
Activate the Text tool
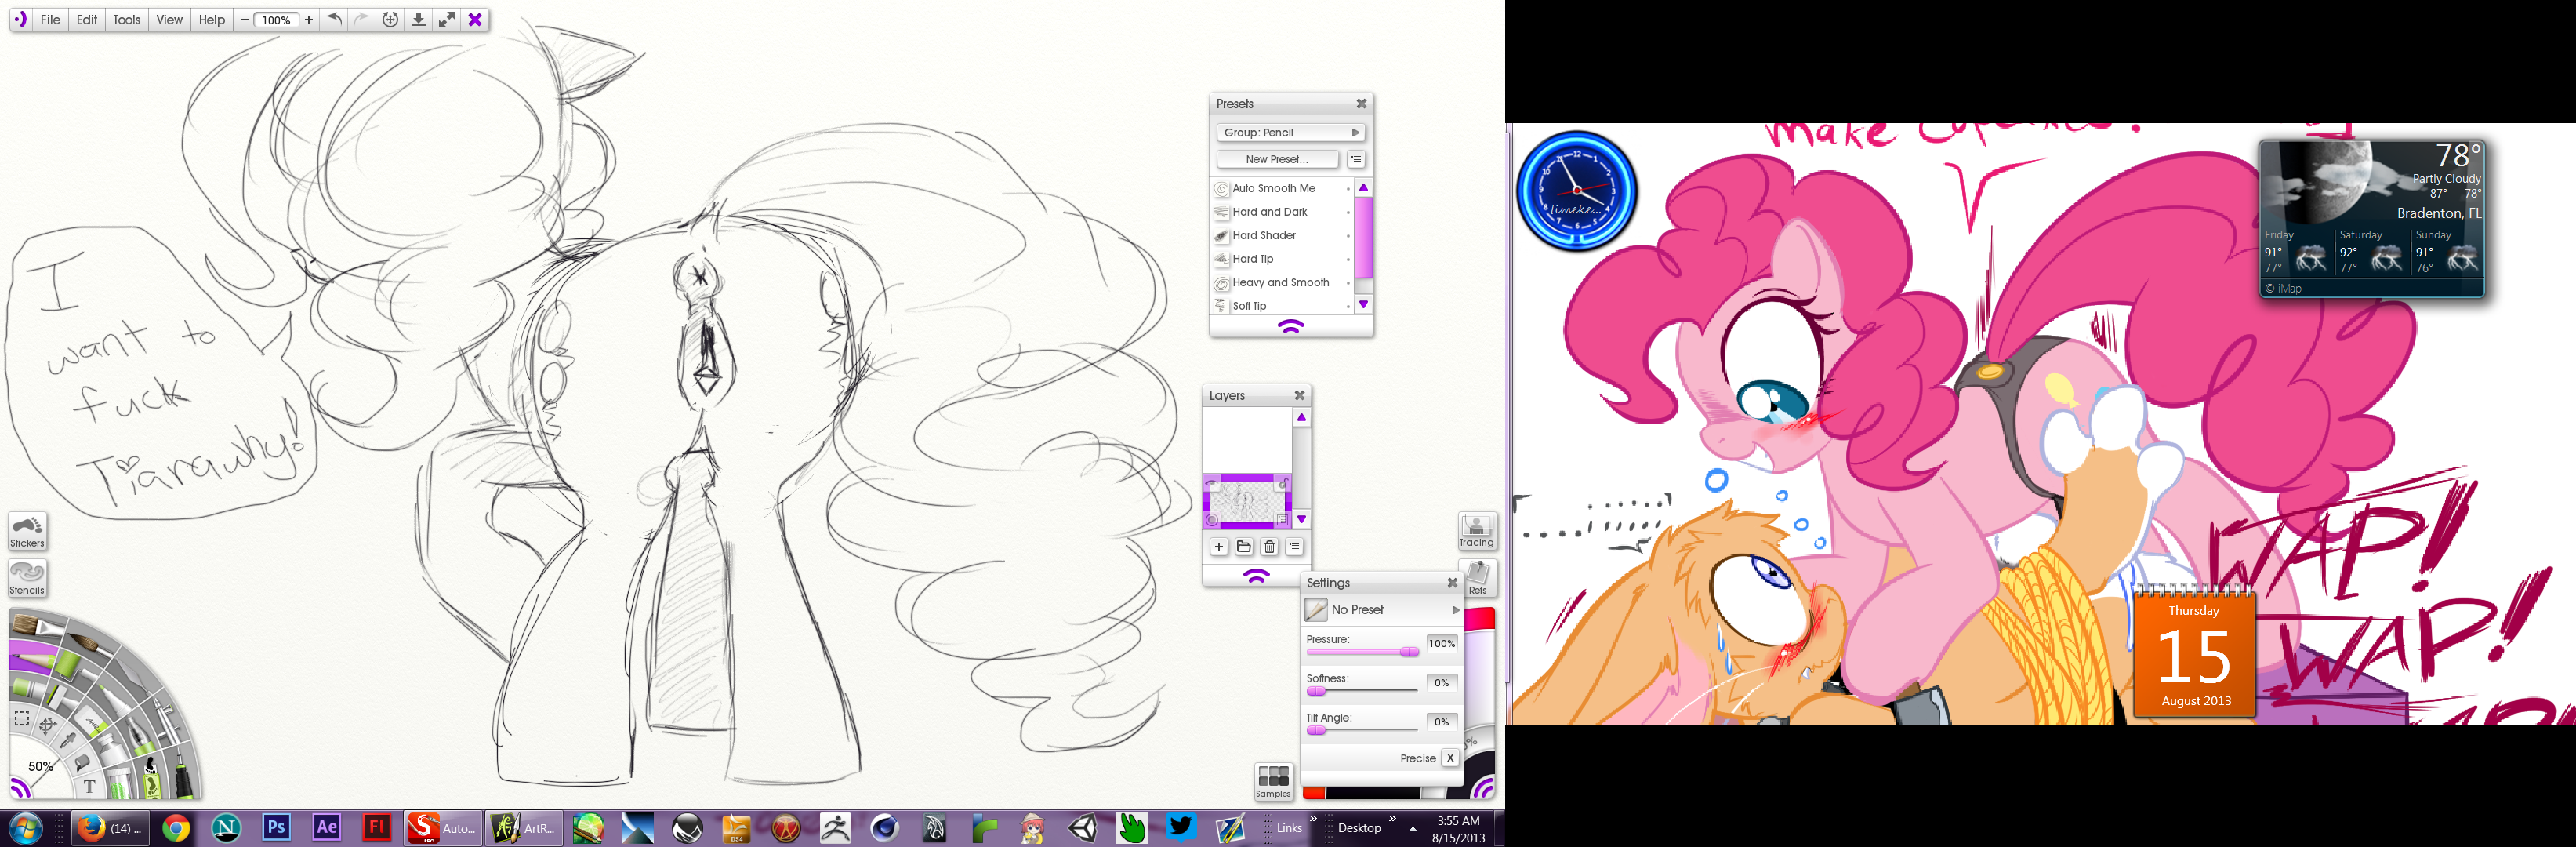point(90,786)
